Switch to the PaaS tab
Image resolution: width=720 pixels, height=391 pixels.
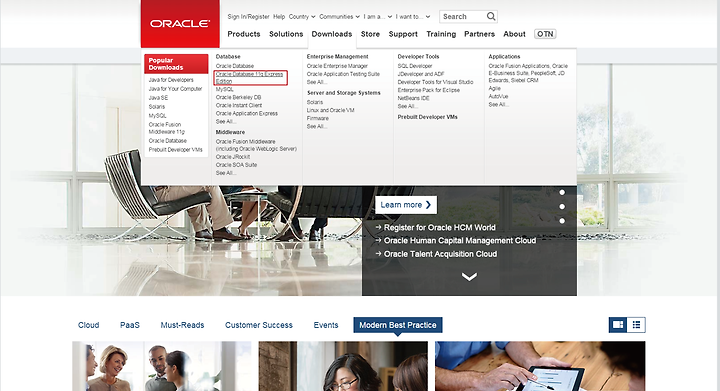pyautogui.click(x=130, y=325)
